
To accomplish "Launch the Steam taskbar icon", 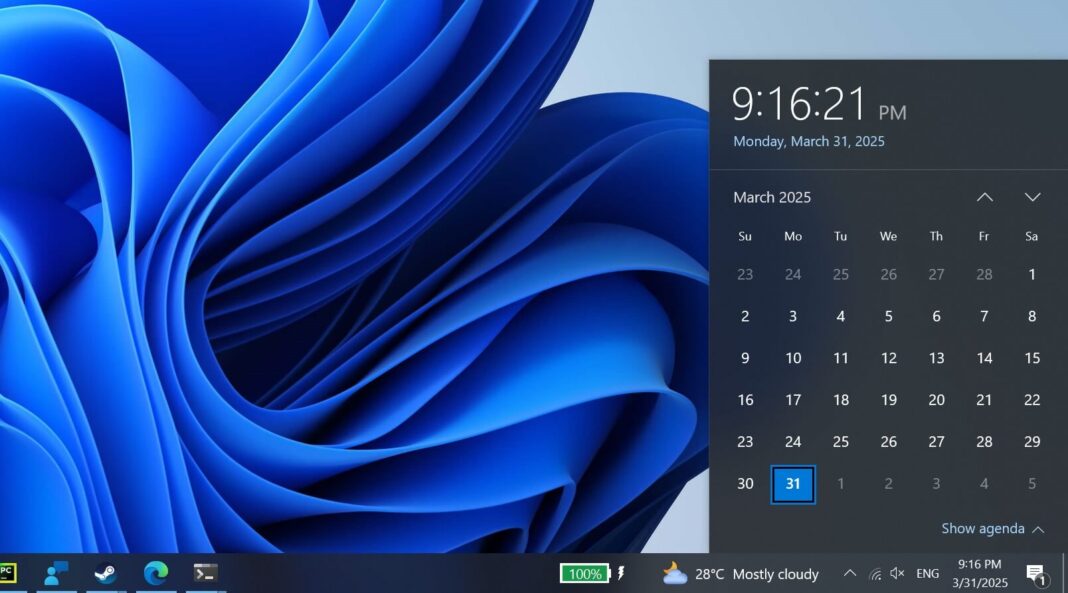I will tap(105, 573).
